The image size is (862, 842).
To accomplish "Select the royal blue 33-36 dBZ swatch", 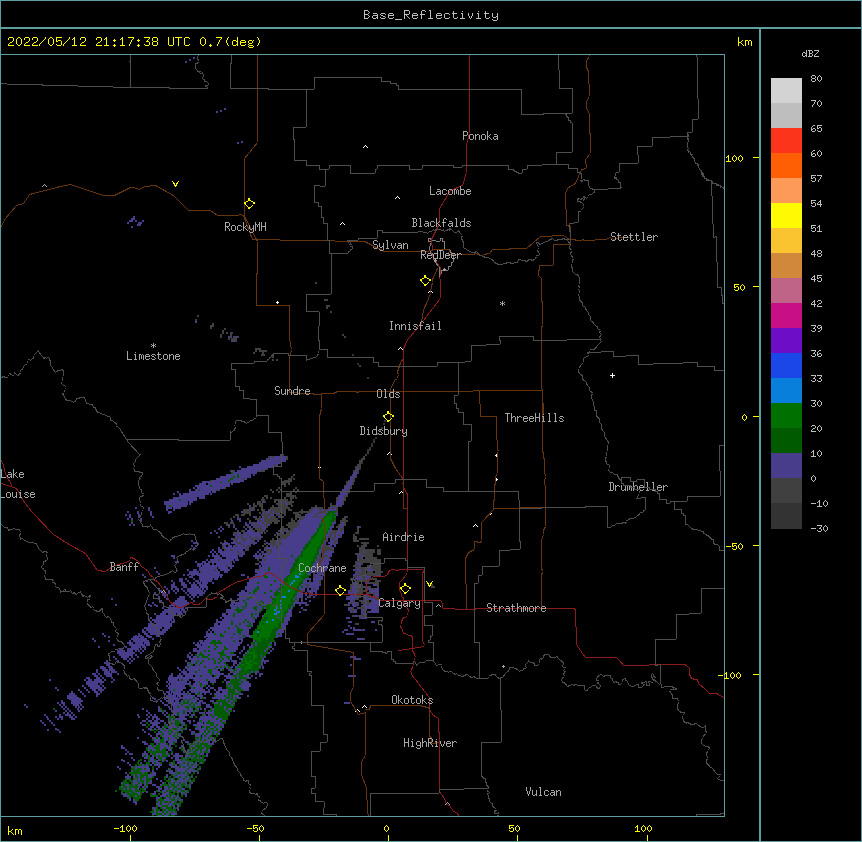I will coord(786,365).
